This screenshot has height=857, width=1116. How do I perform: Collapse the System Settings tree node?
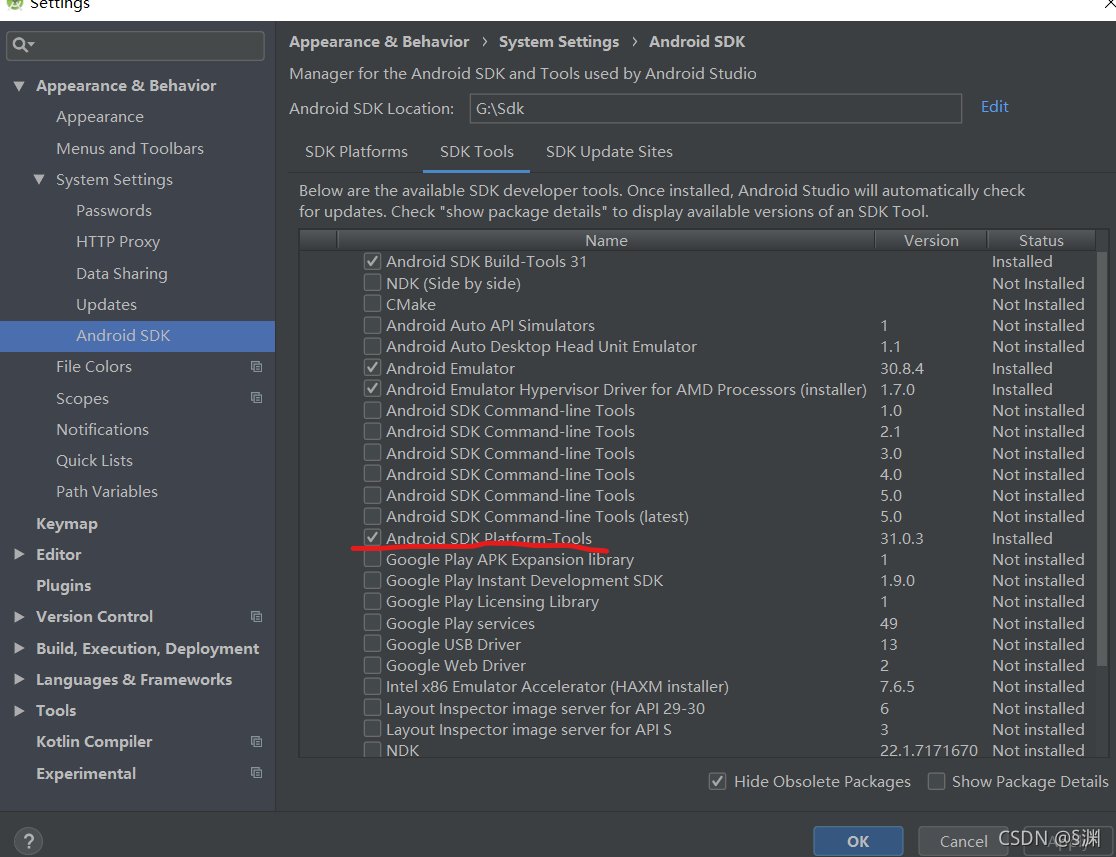coord(39,179)
